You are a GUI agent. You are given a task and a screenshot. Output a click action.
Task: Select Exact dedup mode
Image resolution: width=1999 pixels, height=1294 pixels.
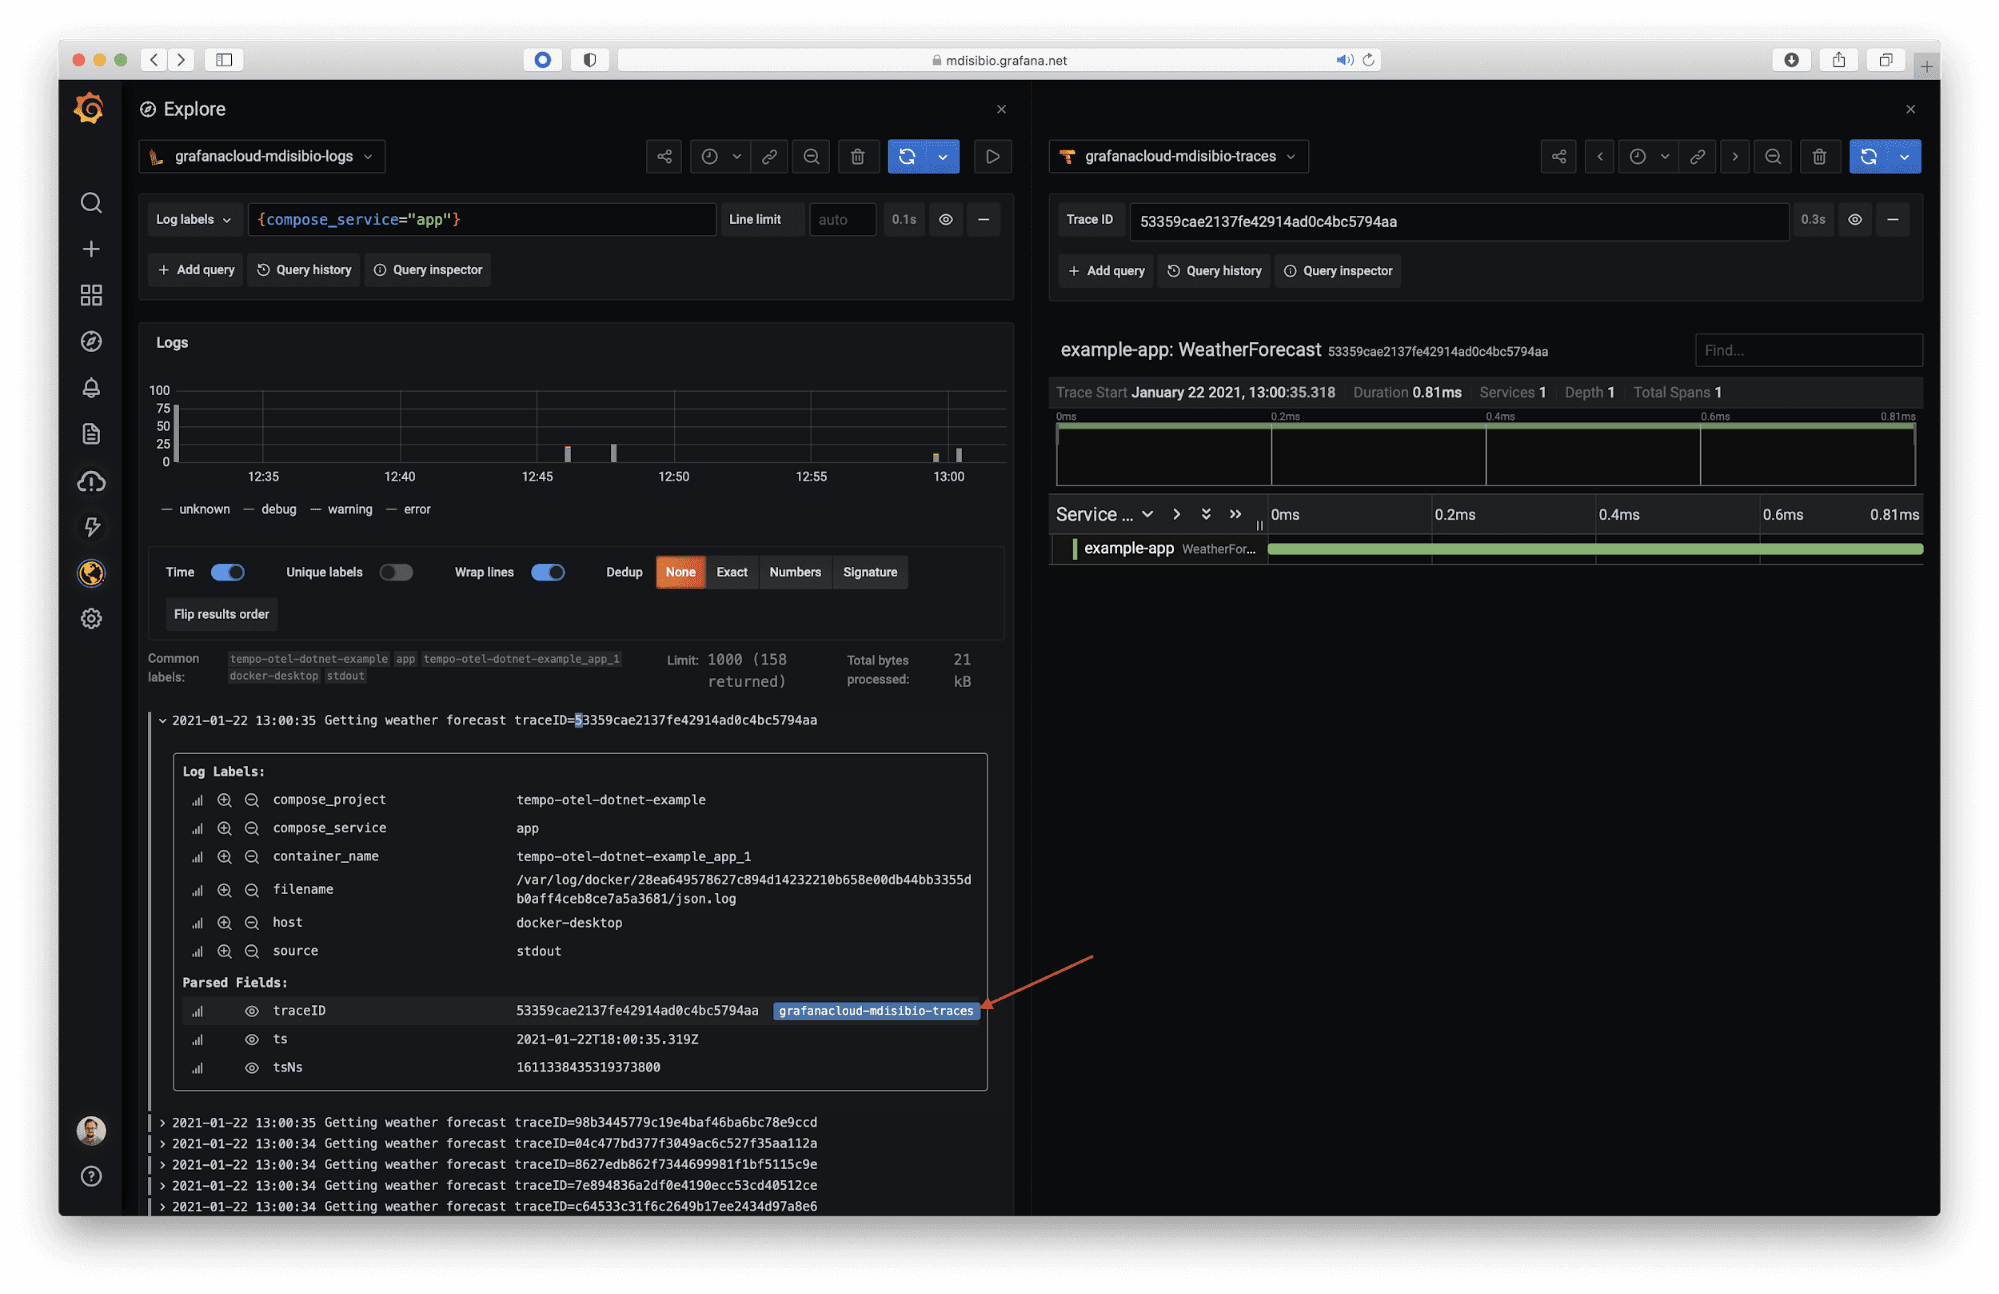point(732,572)
